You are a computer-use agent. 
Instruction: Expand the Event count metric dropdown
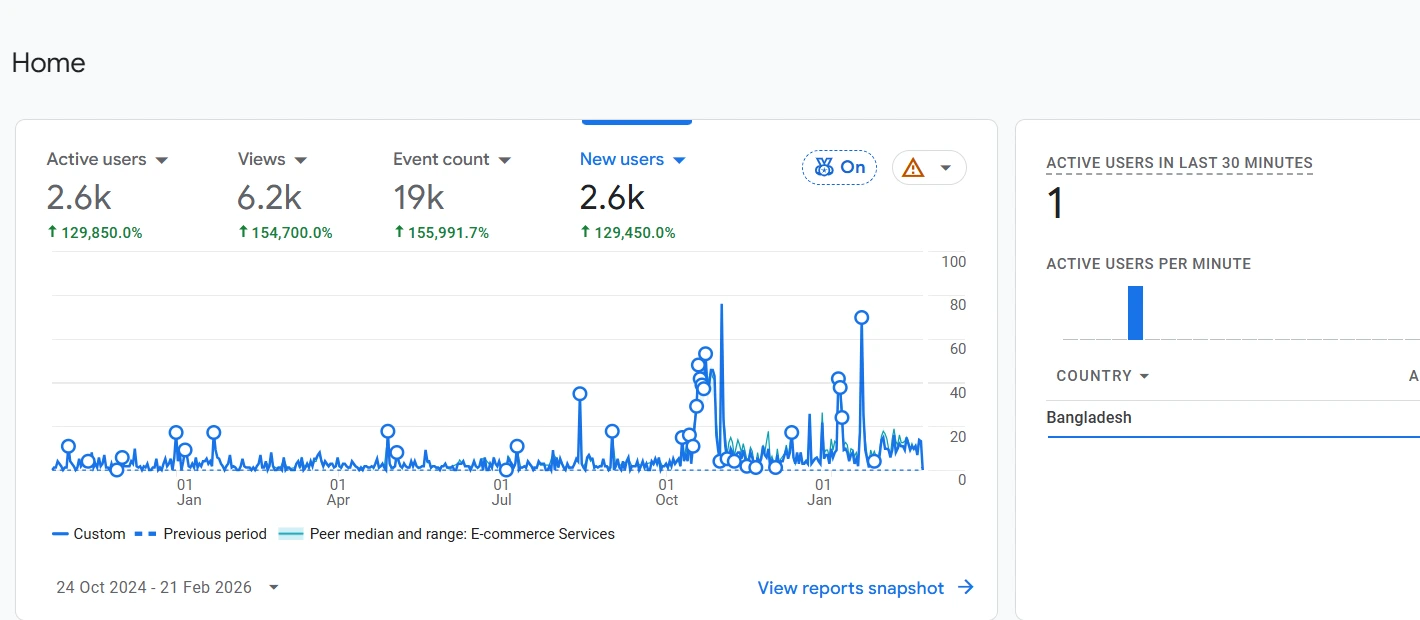pyautogui.click(x=506, y=159)
